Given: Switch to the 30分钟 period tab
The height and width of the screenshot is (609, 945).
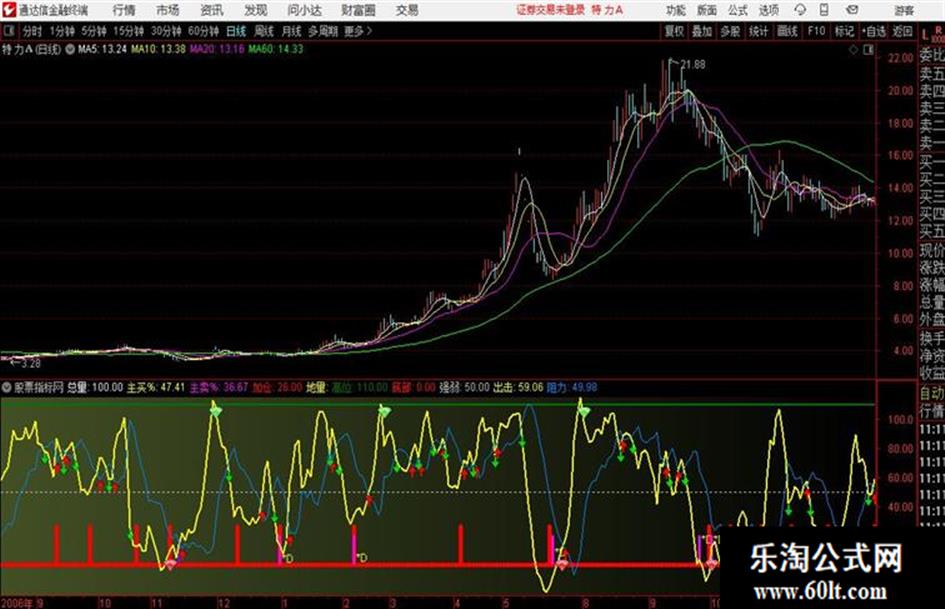Looking at the screenshot, I should point(166,31).
